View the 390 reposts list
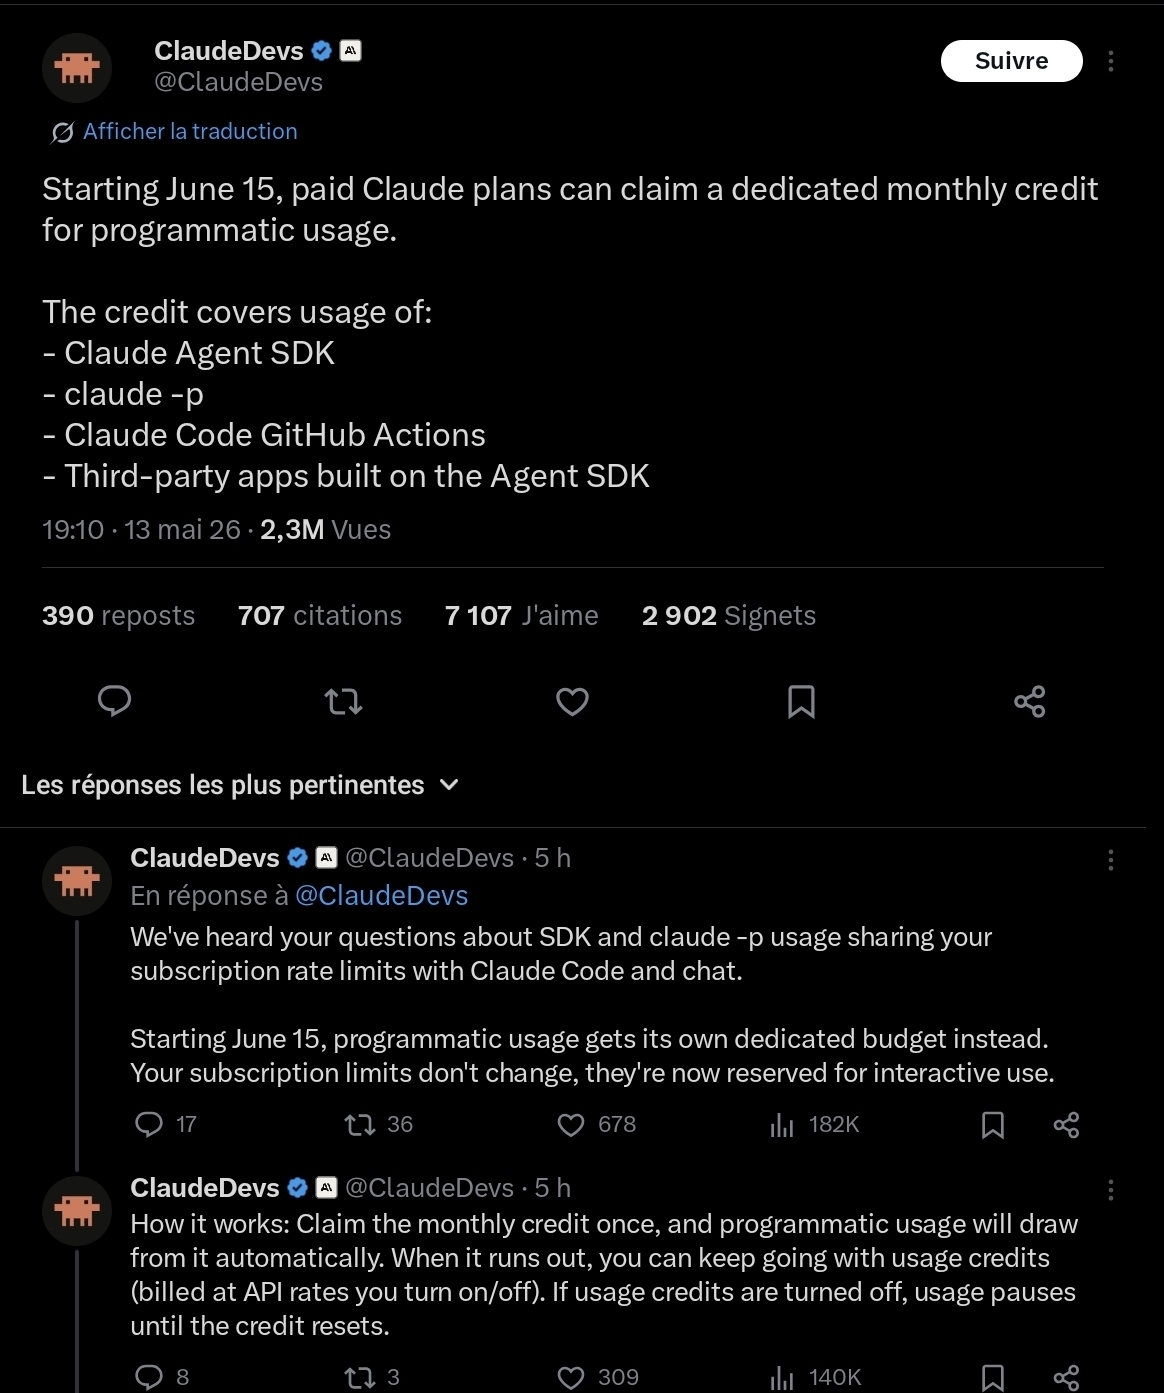 coord(119,616)
